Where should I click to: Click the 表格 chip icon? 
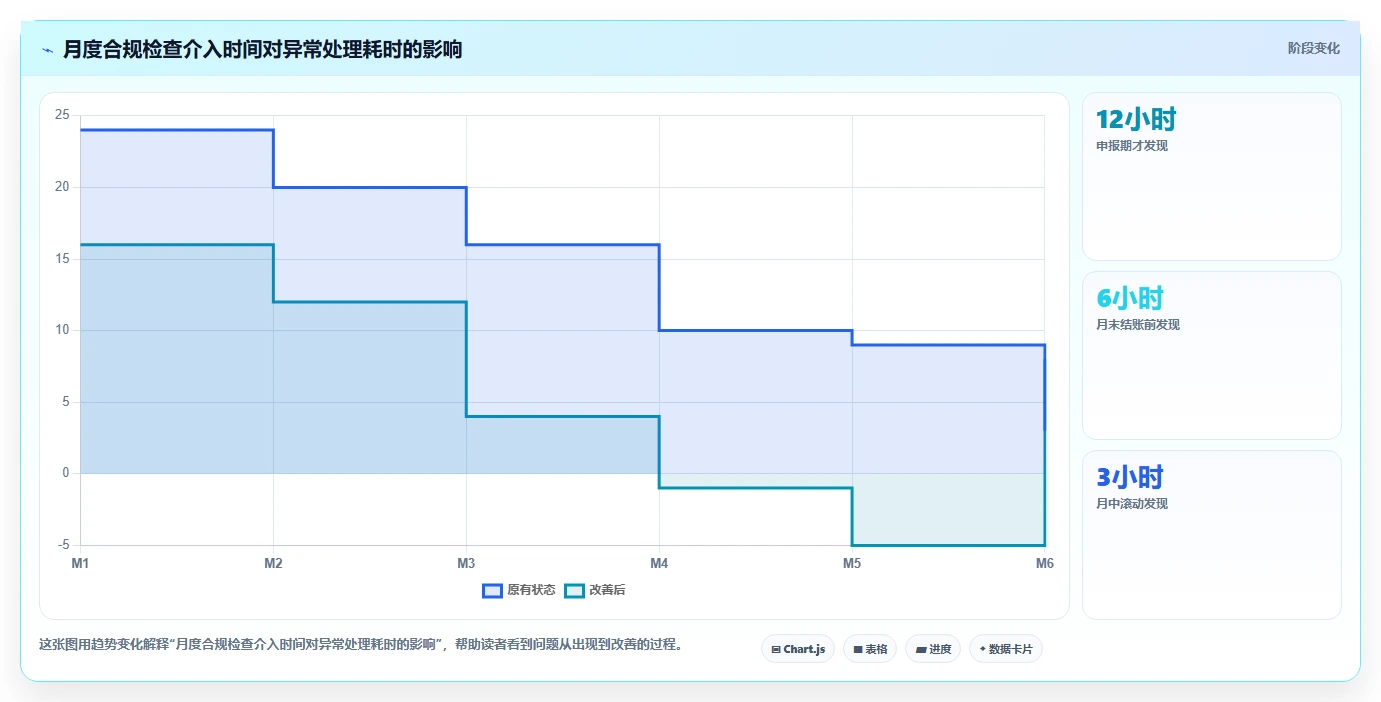pyautogui.click(x=858, y=650)
